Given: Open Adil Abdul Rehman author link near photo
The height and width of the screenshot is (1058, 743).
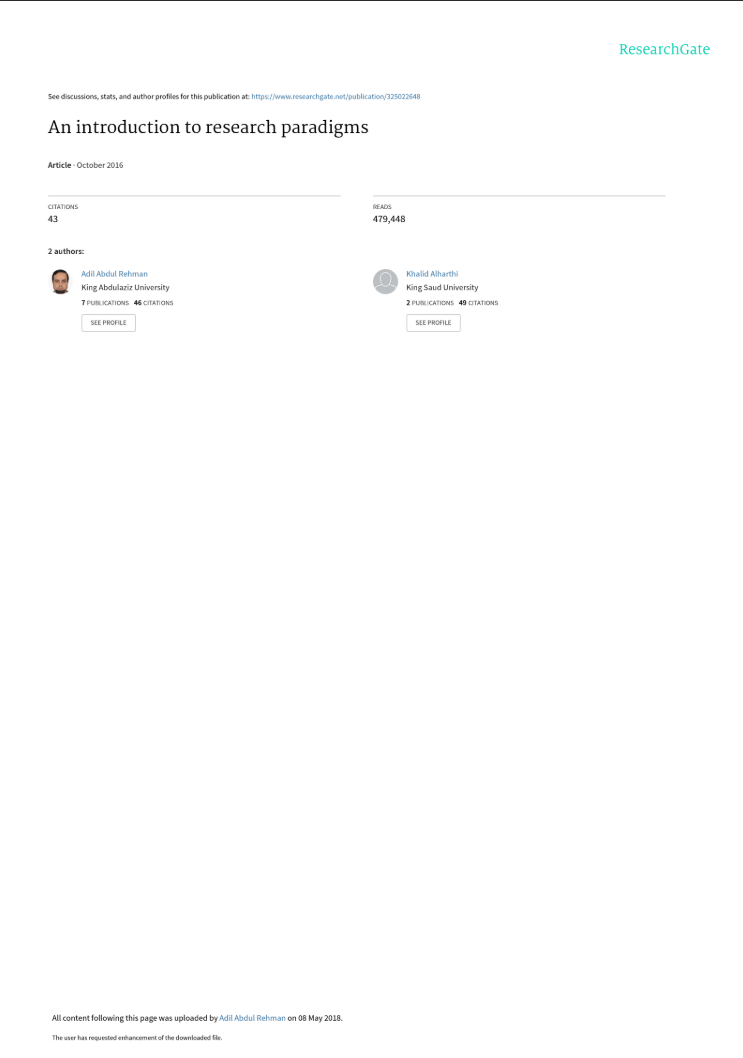Looking at the screenshot, I should [114, 274].
